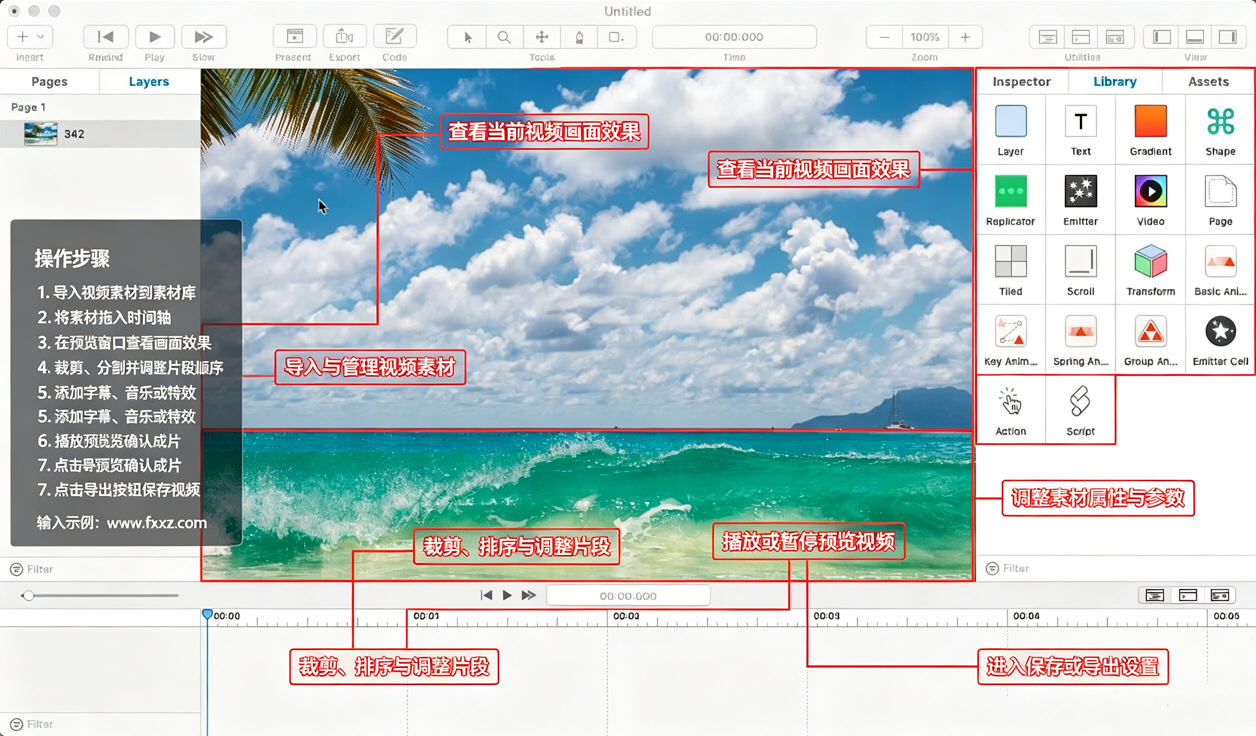The height and width of the screenshot is (736, 1256).
Task: Click the 100% zoom level button
Action: [925, 37]
